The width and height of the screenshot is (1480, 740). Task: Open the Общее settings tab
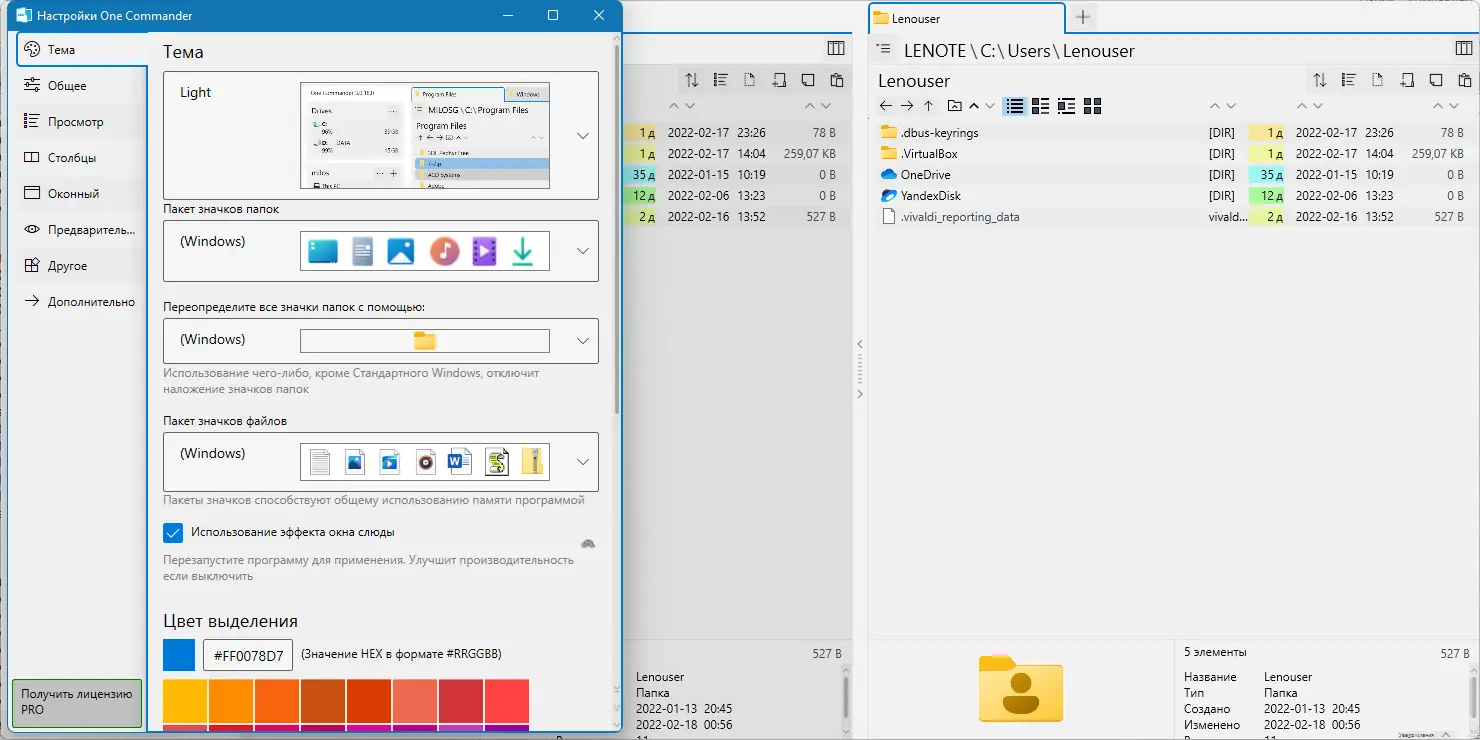[82, 85]
